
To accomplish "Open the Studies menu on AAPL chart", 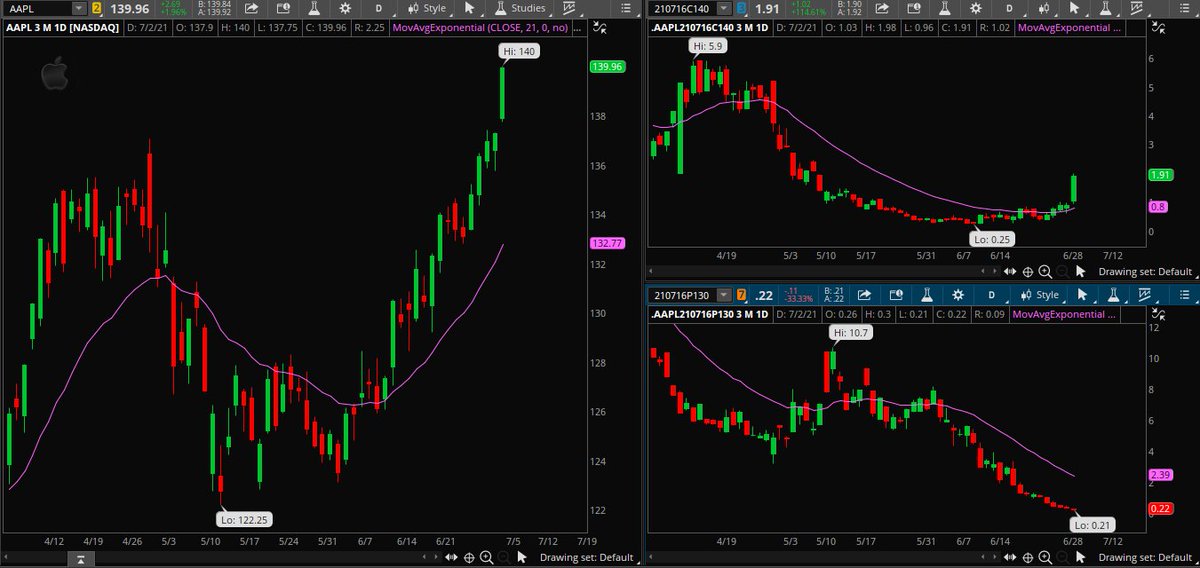I will click(520, 8).
